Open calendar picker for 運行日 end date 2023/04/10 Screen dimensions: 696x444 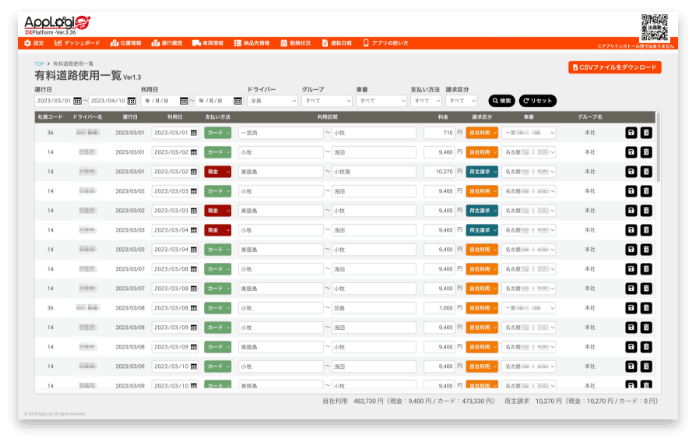point(132,101)
